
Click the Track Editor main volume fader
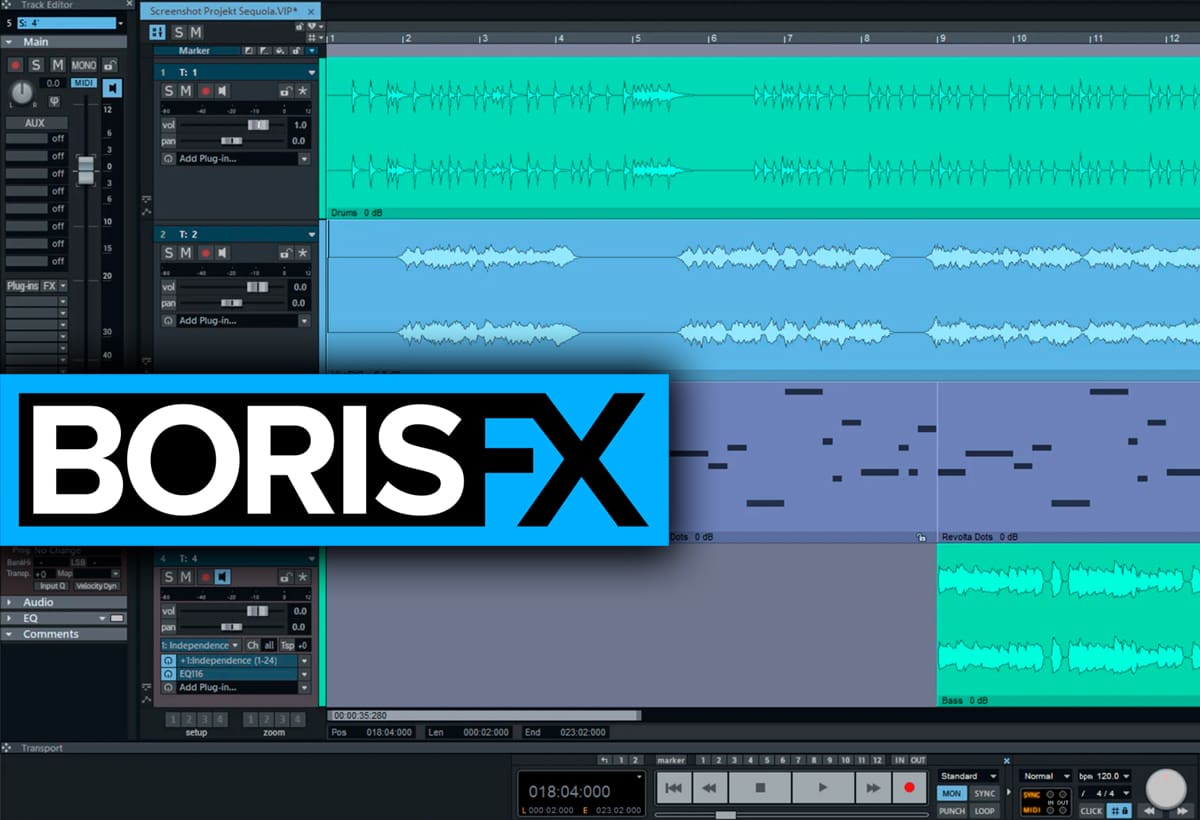pyautogui.click(x=85, y=169)
